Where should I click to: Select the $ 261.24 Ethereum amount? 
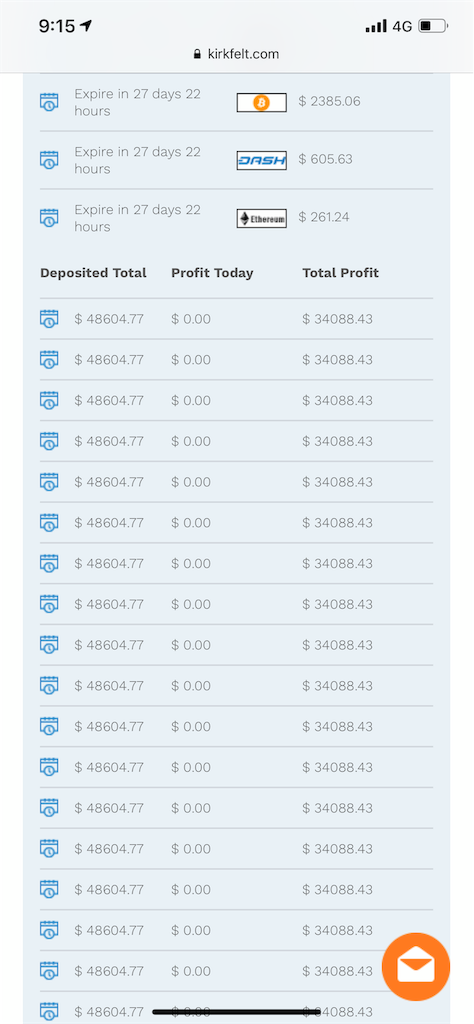tap(324, 217)
